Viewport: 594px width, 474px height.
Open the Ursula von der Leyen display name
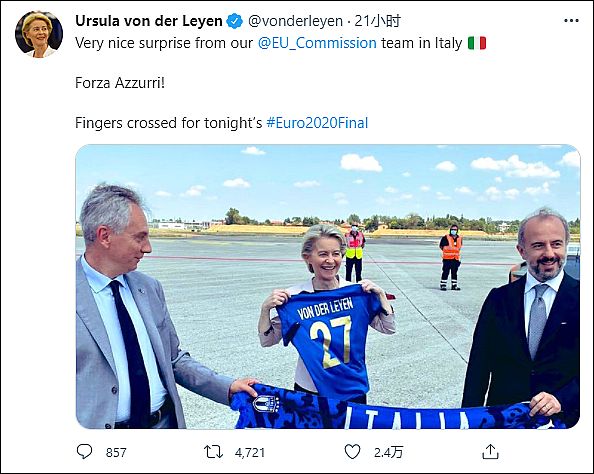[148, 21]
